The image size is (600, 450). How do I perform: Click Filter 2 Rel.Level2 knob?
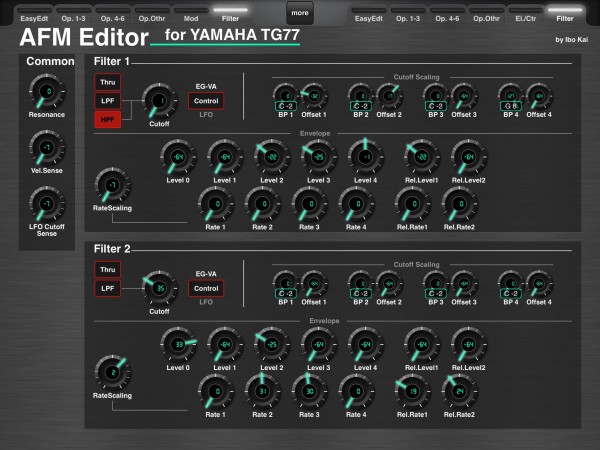tap(469, 344)
